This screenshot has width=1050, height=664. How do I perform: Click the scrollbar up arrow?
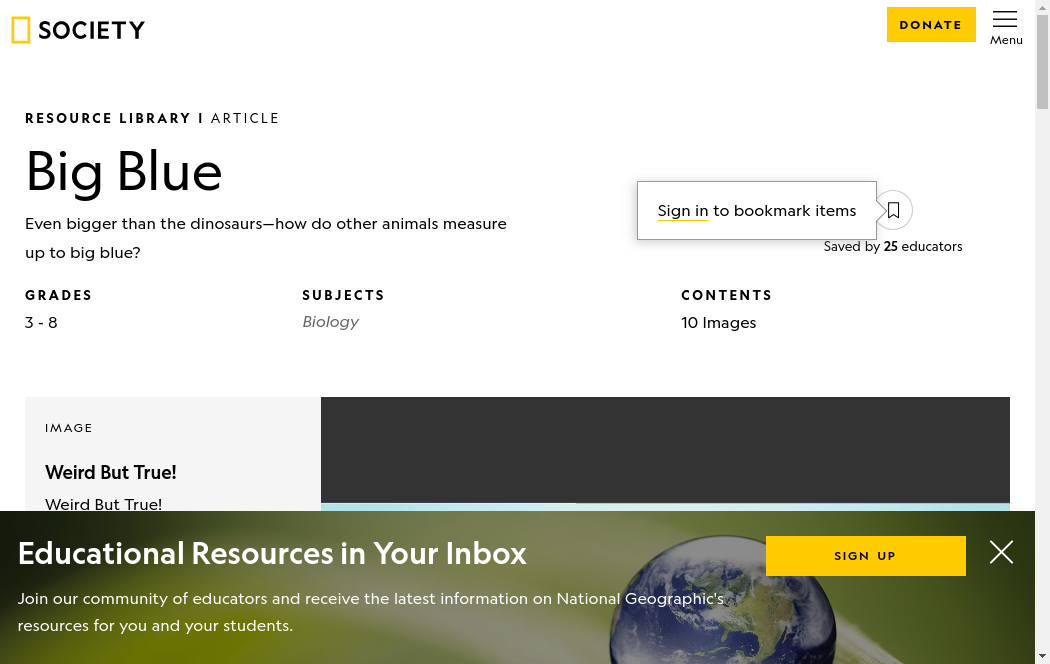[x=1042, y=7]
